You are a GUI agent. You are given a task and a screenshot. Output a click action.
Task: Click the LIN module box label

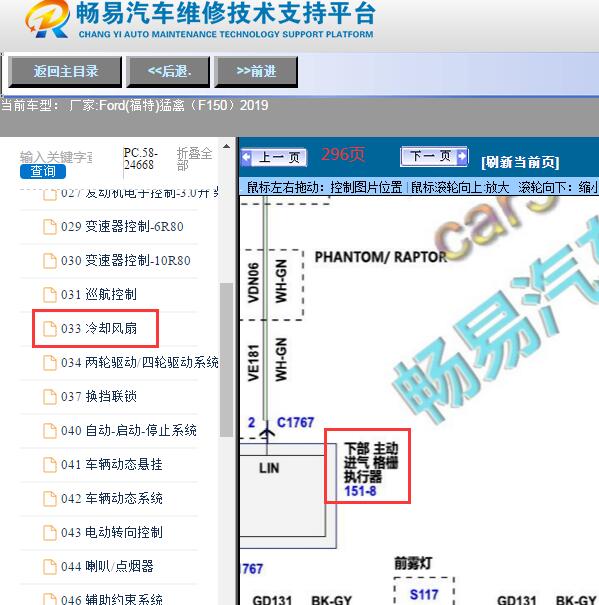[x=269, y=468]
